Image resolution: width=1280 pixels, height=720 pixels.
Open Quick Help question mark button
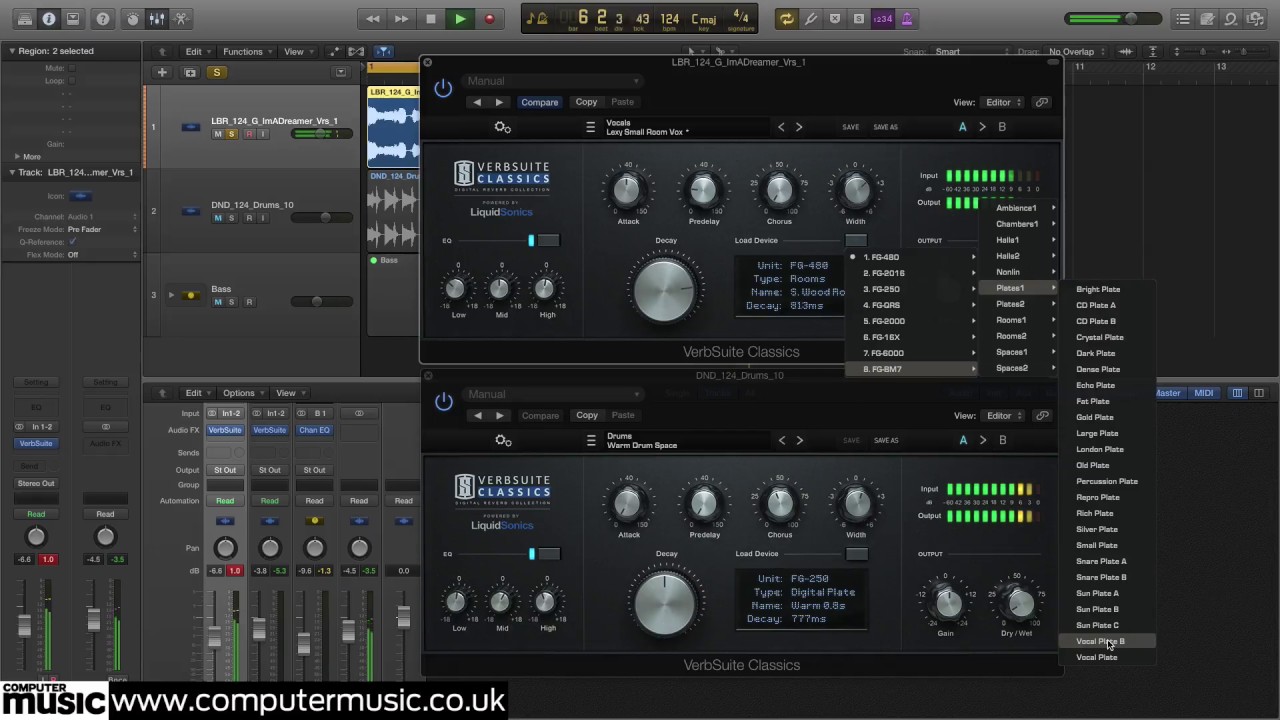[x=102, y=19]
